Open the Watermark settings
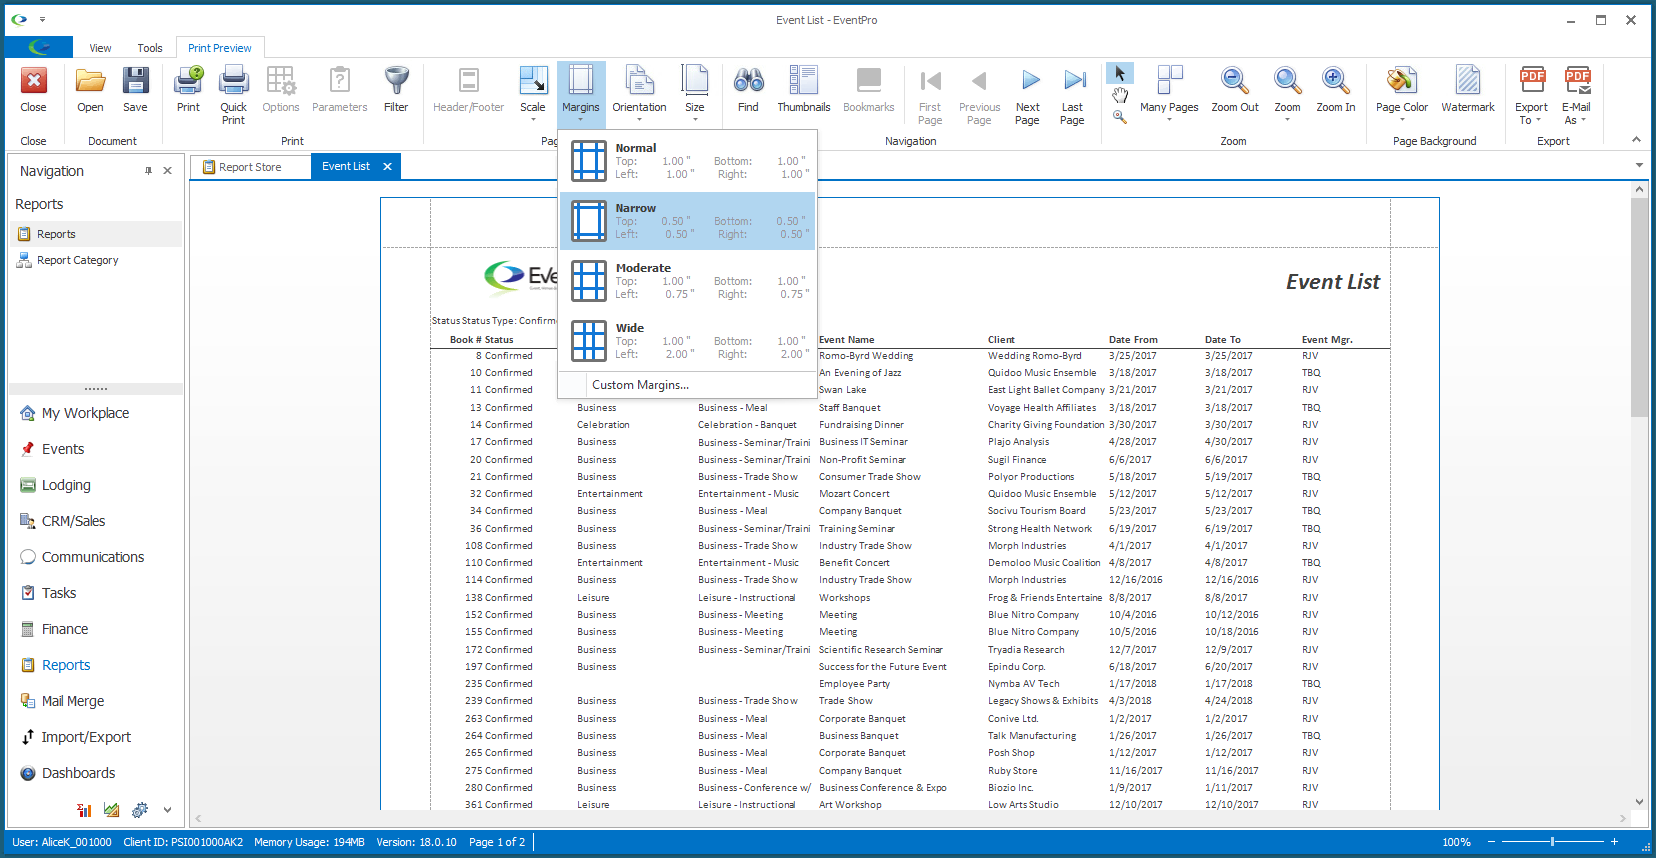Viewport: 1656px width, 858px height. pyautogui.click(x=1468, y=90)
